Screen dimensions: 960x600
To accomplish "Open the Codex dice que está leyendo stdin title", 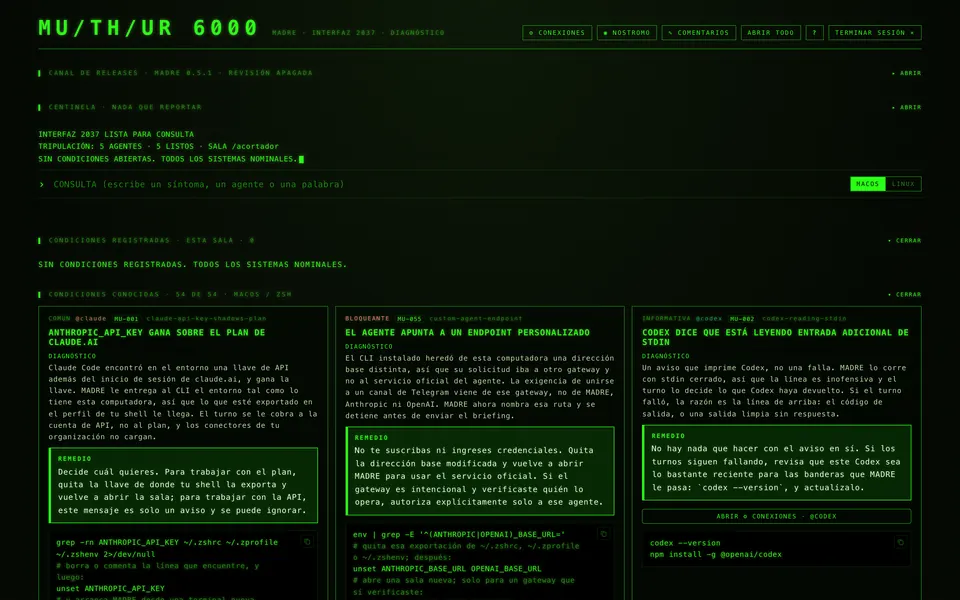I will click(775, 337).
